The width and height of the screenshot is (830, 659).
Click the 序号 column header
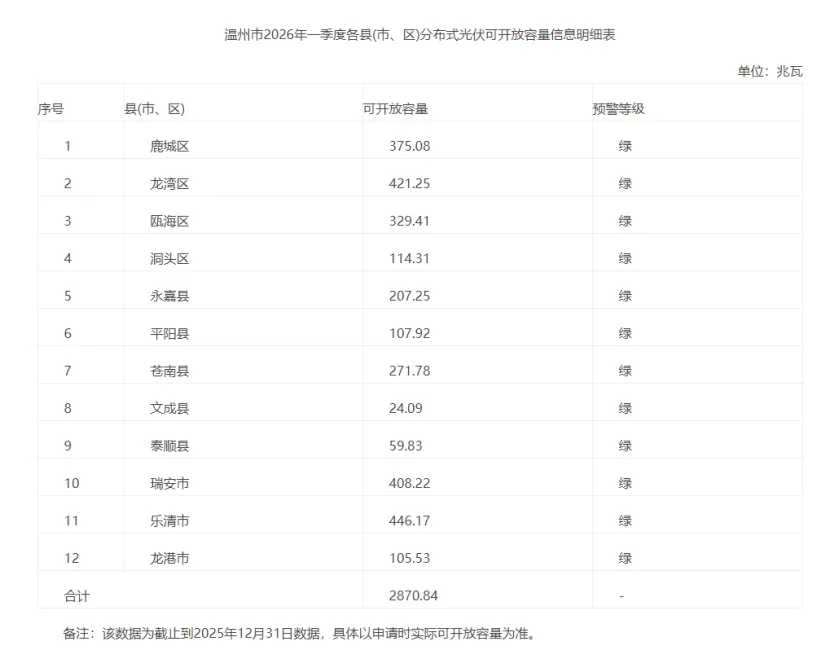tap(51, 109)
